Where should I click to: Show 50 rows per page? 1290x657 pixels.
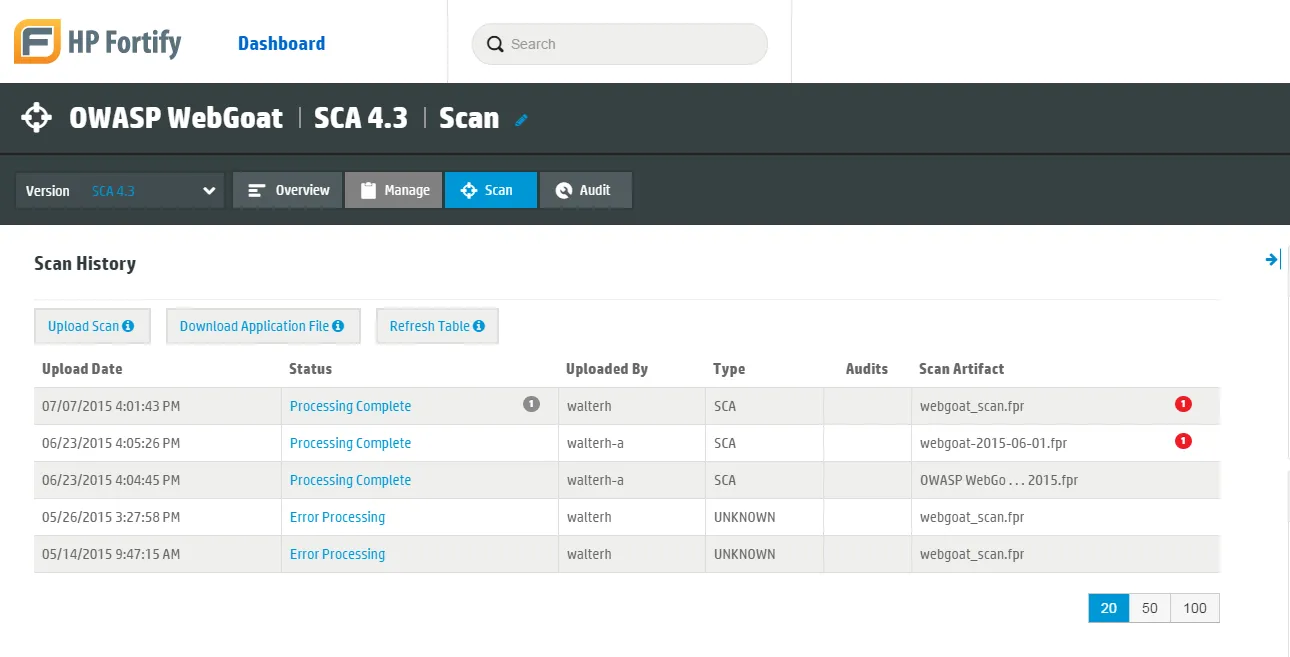(1150, 608)
